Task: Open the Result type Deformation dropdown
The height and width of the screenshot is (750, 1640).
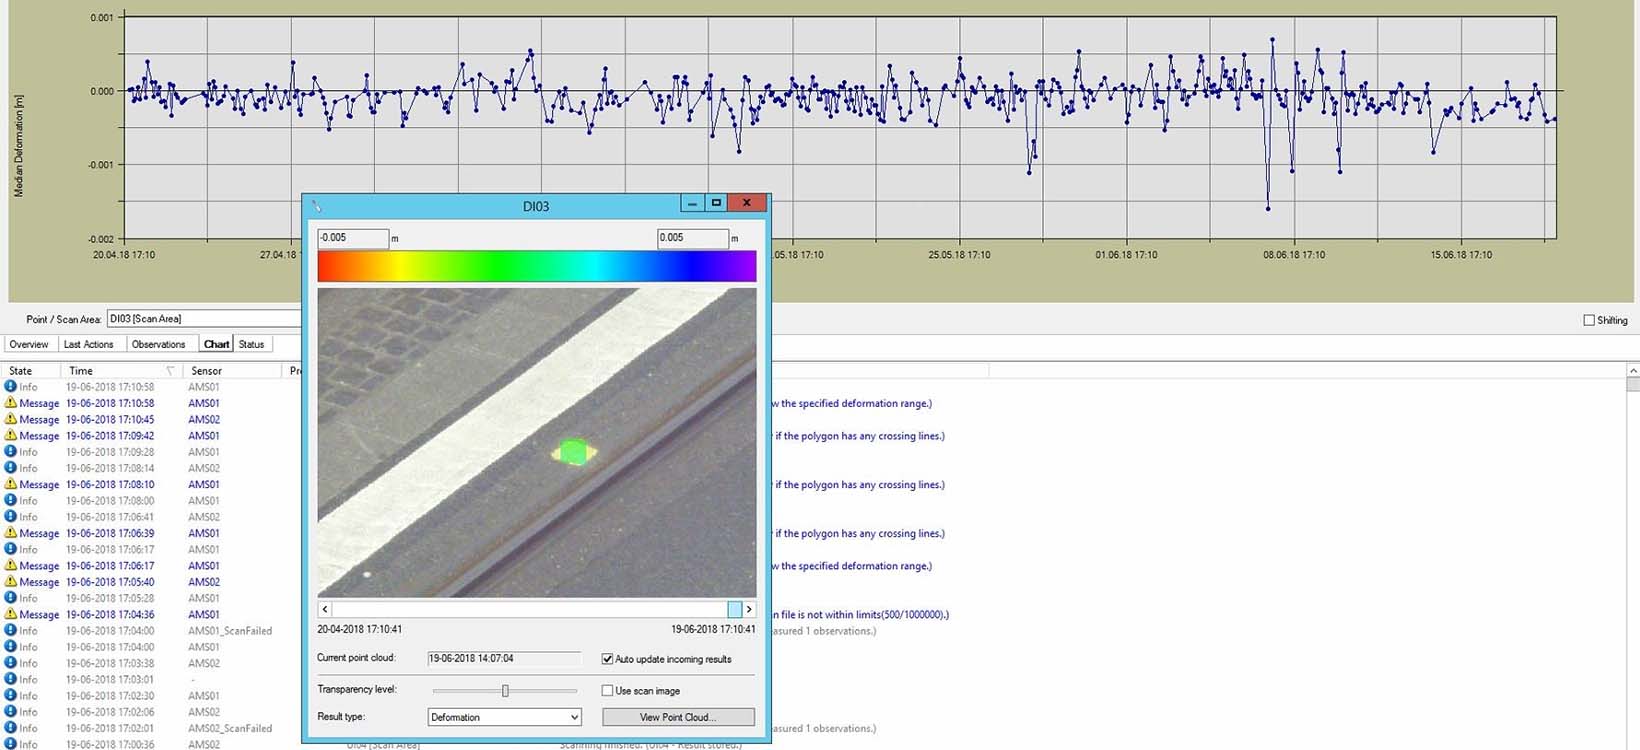Action: click(574, 717)
